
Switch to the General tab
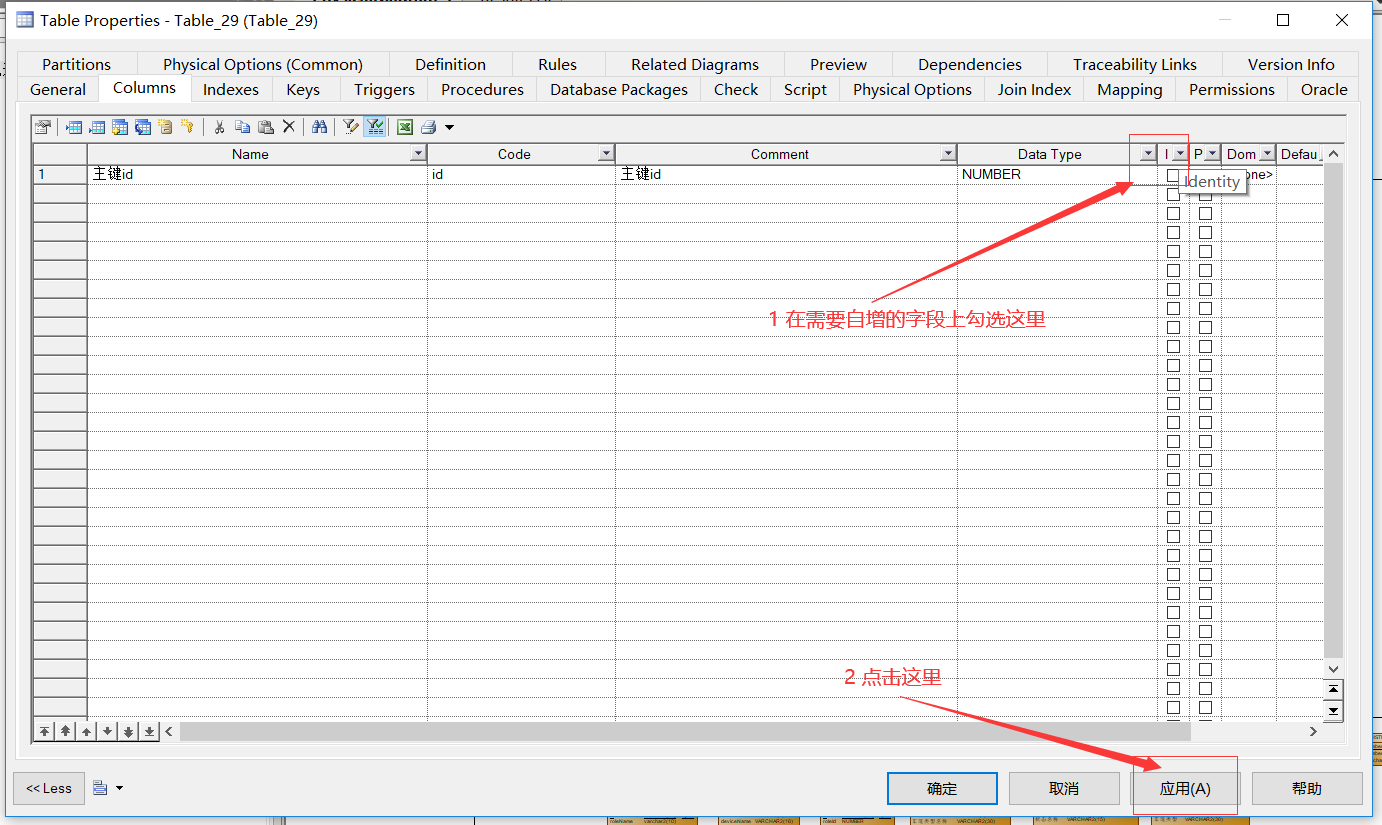[58, 89]
